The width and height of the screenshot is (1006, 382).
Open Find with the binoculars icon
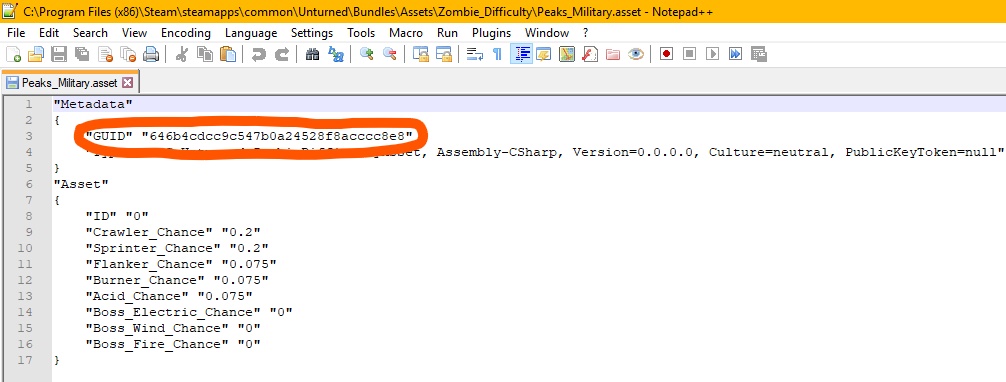312,55
